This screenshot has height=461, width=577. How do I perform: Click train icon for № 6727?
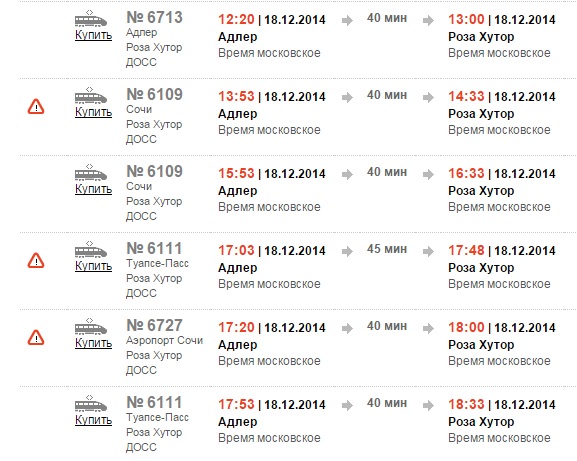pos(91,327)
